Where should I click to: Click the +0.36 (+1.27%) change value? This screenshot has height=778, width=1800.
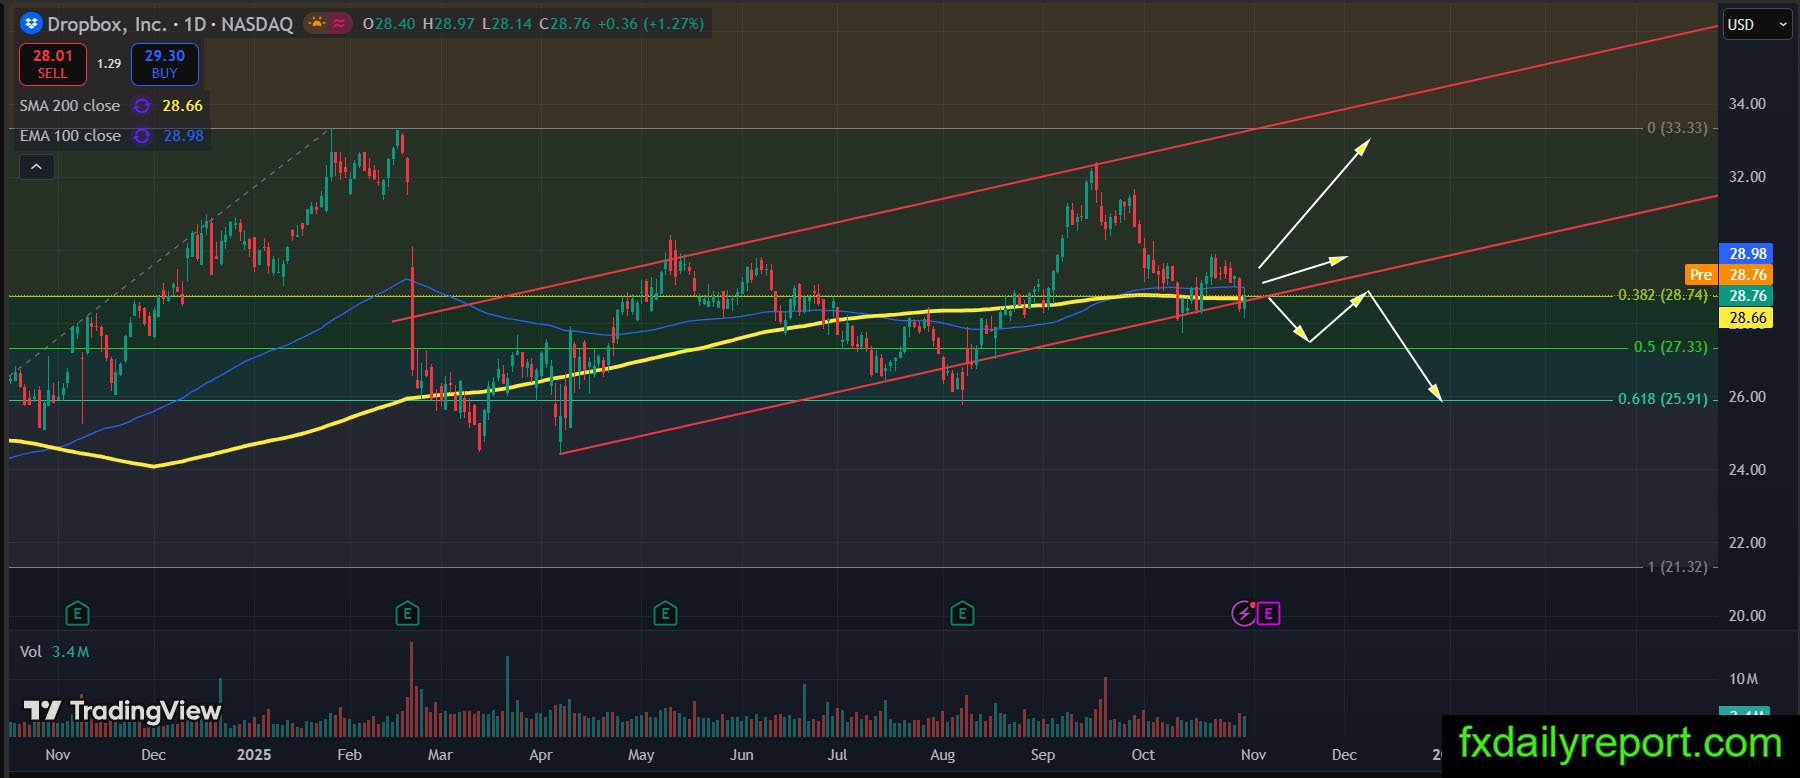pyautogui.click(x=651, y=24)
